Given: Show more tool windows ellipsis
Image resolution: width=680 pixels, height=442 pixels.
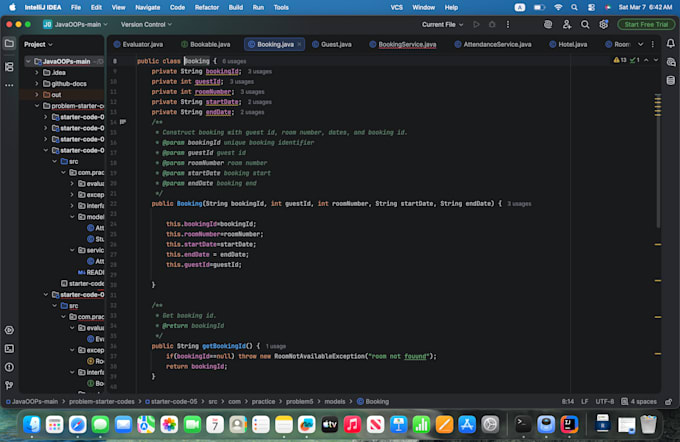Looking at the screenshot, I should click(9, 85).
